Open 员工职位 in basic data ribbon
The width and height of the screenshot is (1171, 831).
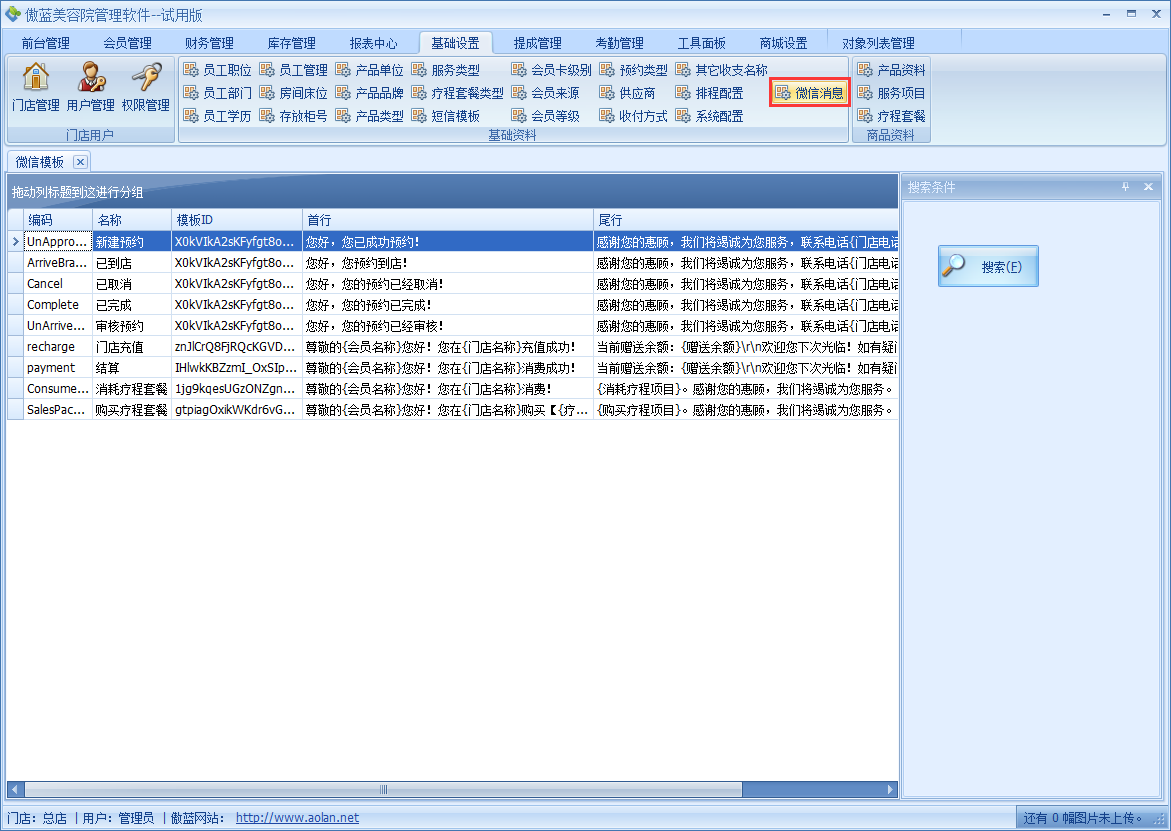click(217, 70)
